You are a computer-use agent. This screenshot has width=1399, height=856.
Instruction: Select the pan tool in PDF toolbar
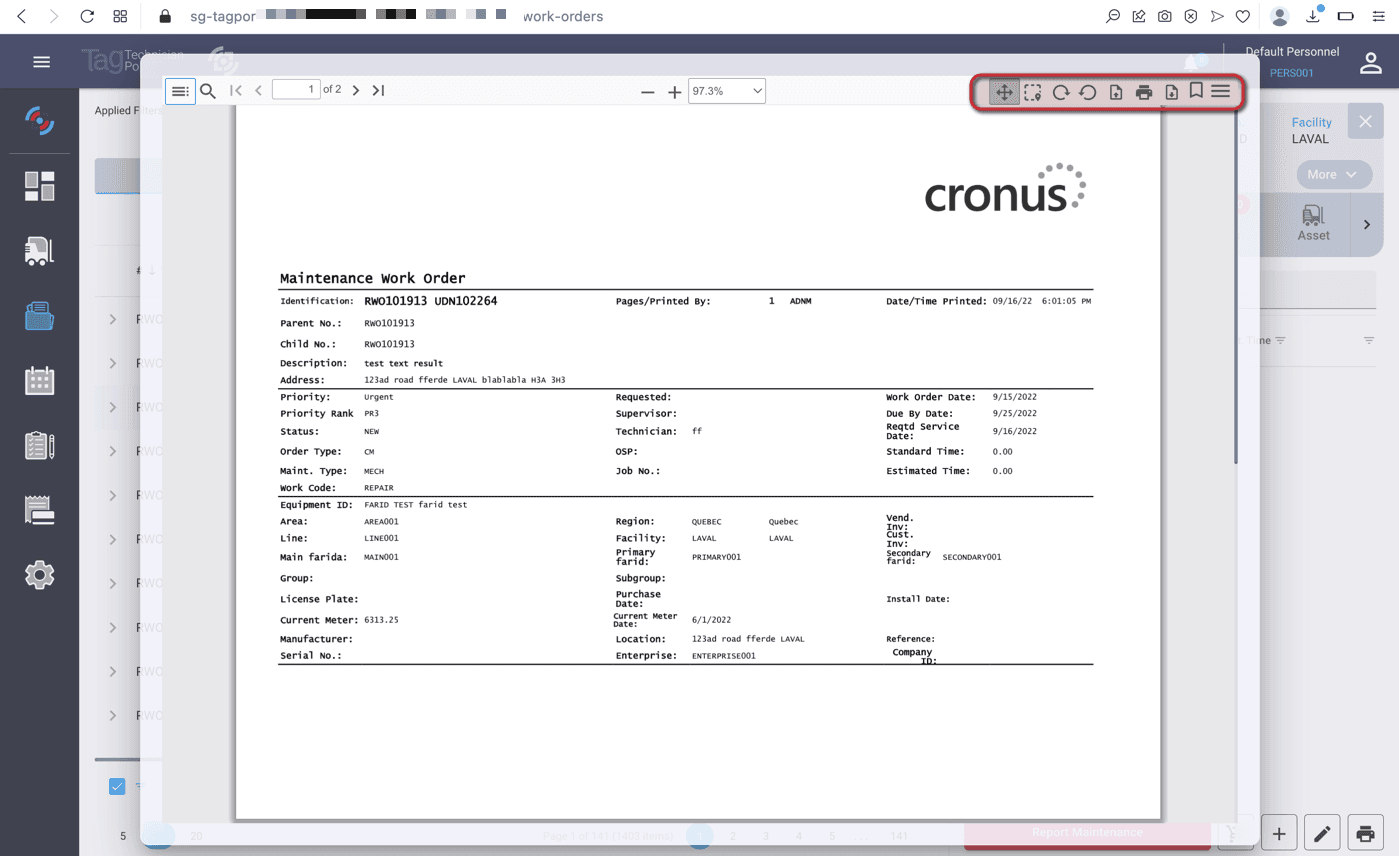1004,92
